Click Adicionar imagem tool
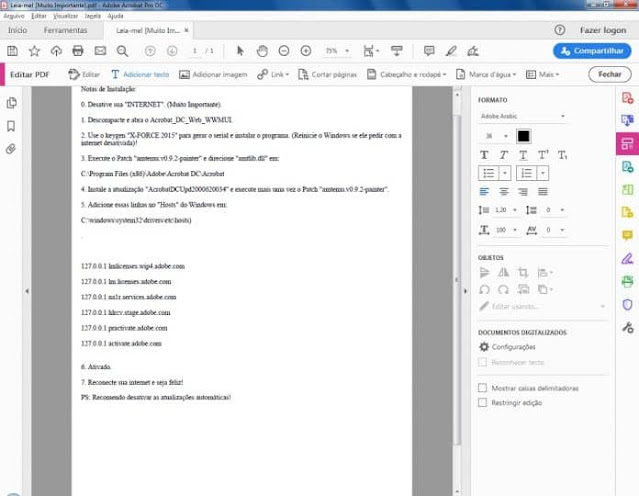The width and height of the screenshot is (639, 496). point(213,74)
